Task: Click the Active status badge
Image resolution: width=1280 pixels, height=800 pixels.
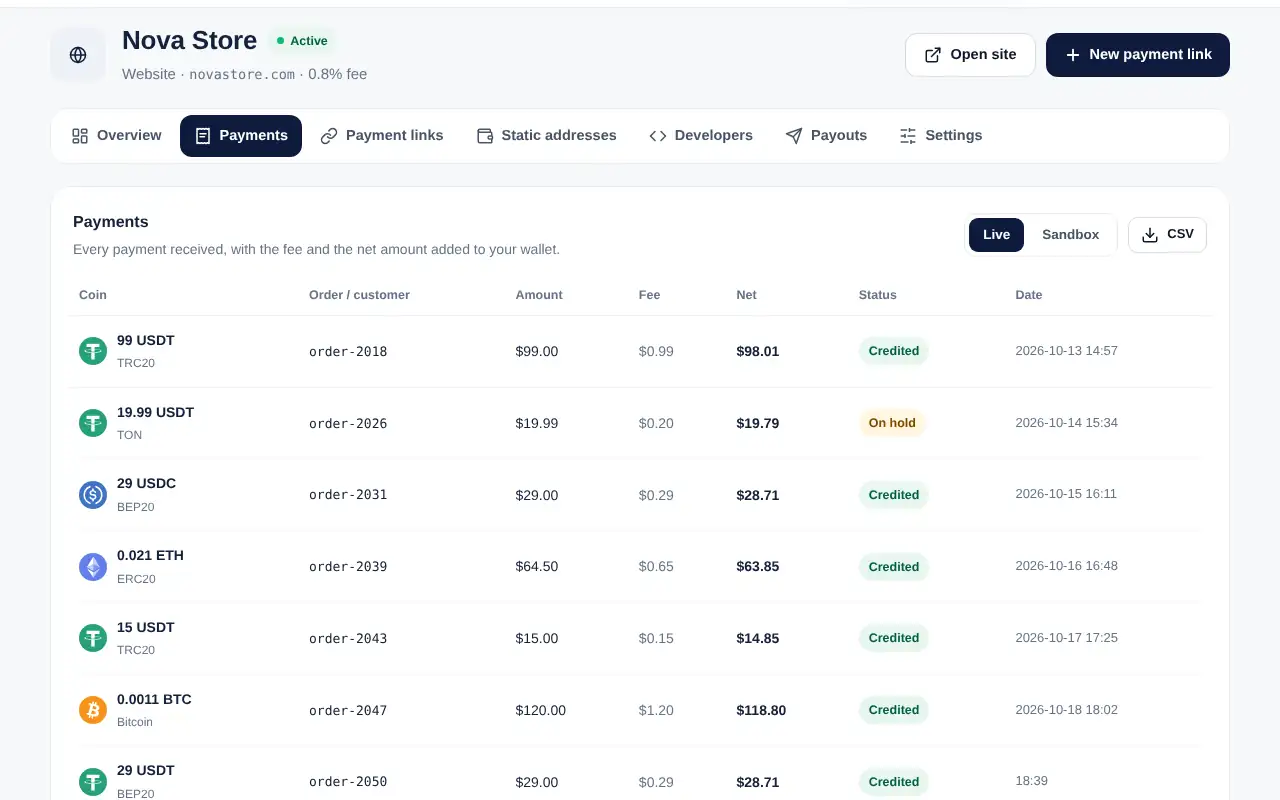Action: point(302,41)
